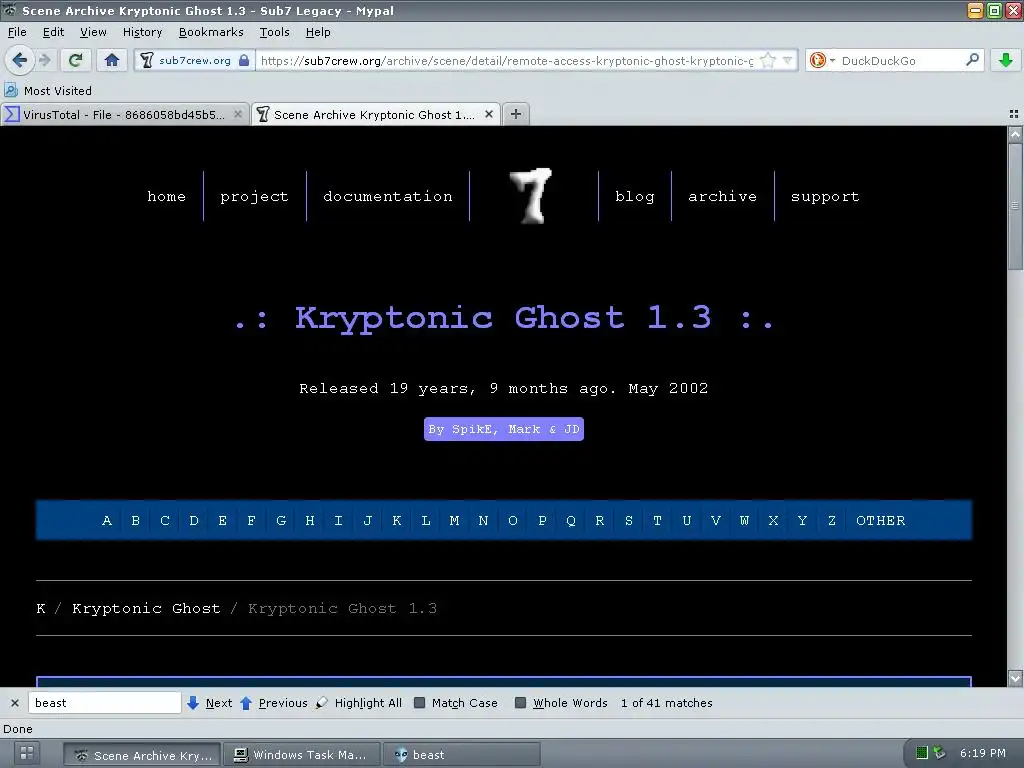1024x768 pixels.
Task: Click the green system tray monitor icon
Action: (921, 753)
